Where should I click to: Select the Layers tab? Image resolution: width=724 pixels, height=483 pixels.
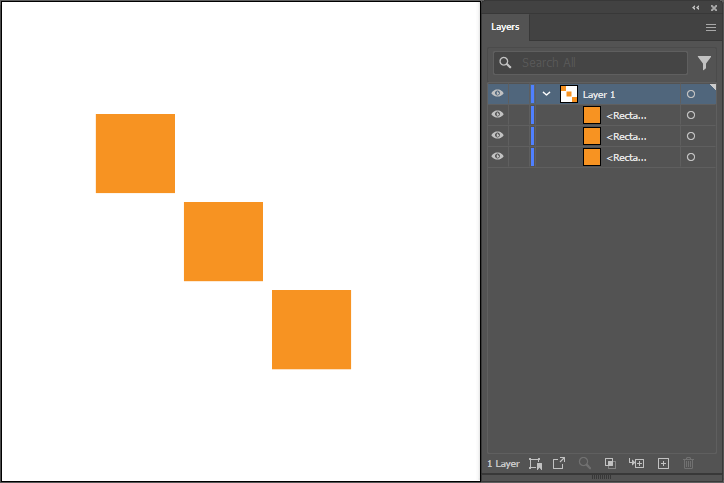(505, 28)
